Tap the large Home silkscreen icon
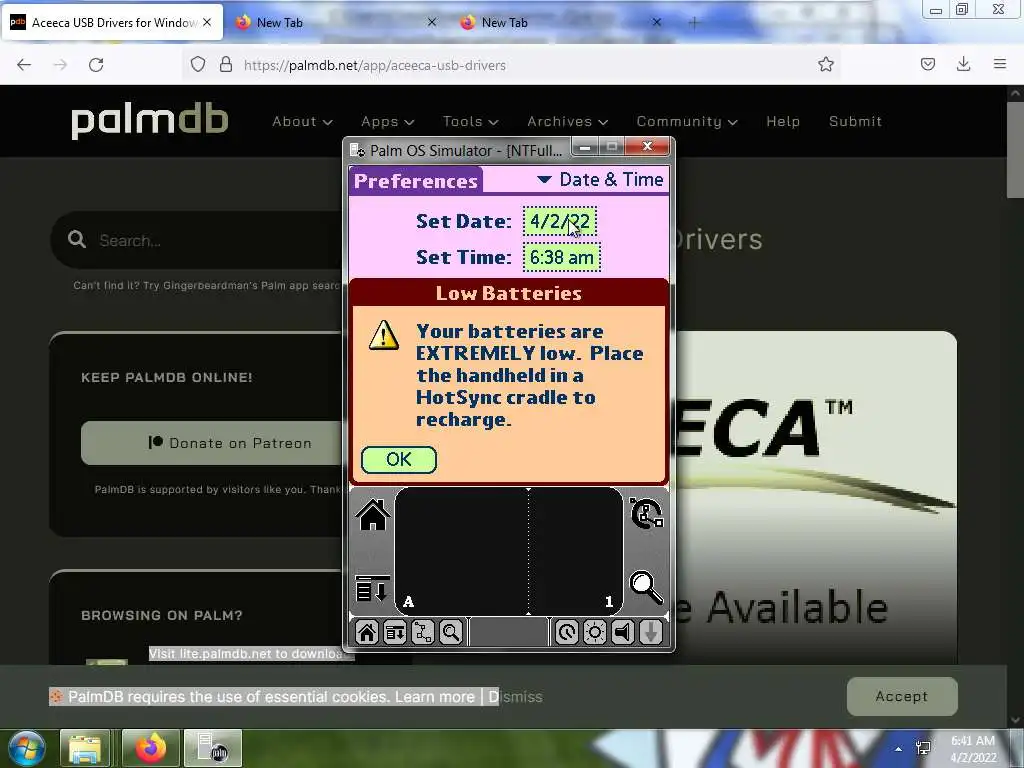Viewport: 1024px width, 768px height. click(x=373, y=515)
